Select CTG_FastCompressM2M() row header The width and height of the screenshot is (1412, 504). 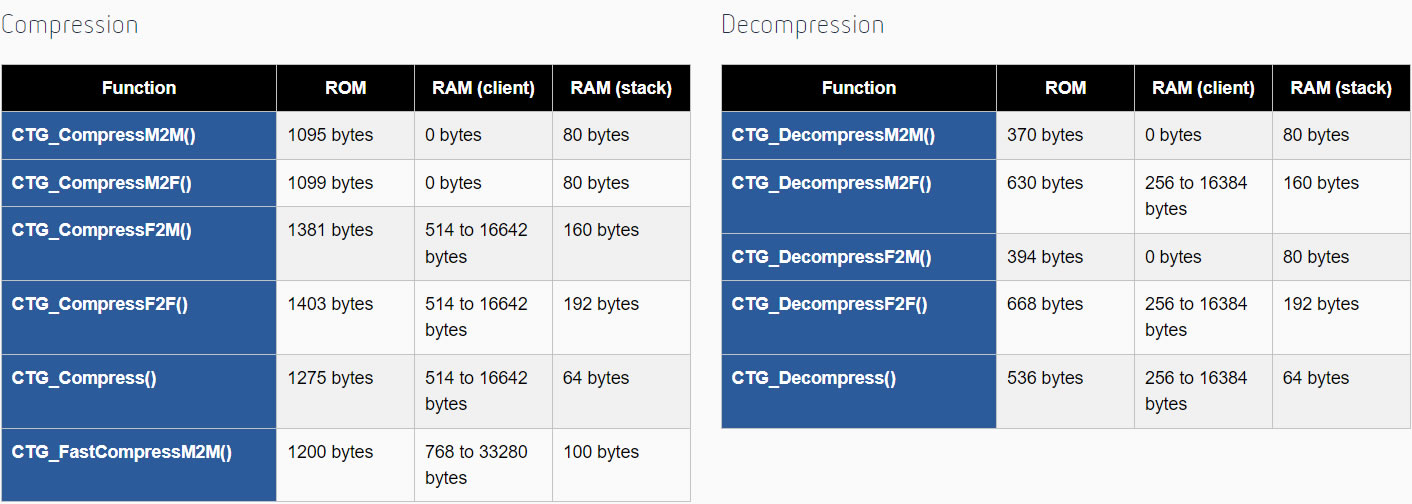tap(139, 465)
